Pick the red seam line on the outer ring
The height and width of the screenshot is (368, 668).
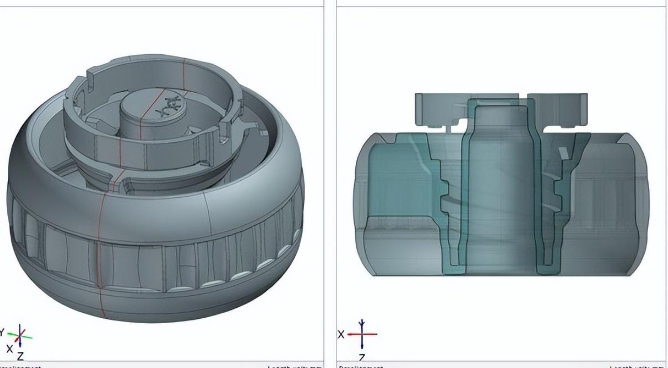pos(101,256)
